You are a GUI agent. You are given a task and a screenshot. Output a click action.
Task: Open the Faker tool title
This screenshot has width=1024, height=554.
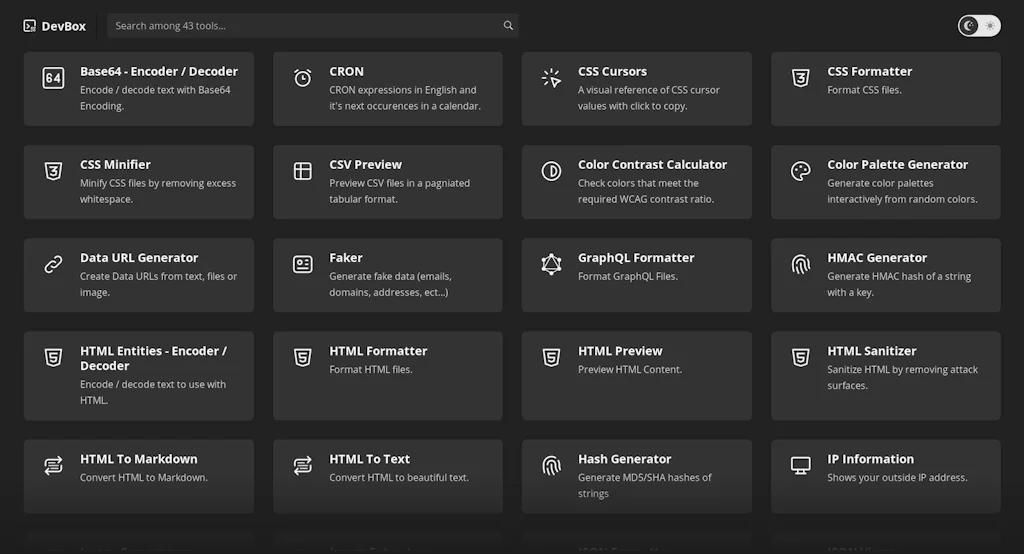point(345,257)
